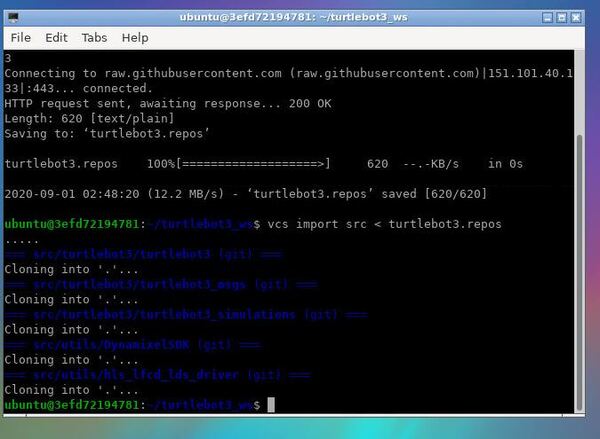This screenshot has height=439, width=600.
Task: Click the 'src/turtlebot3/turtlebot3_simulations (git)' line
Action: point(186,315)
